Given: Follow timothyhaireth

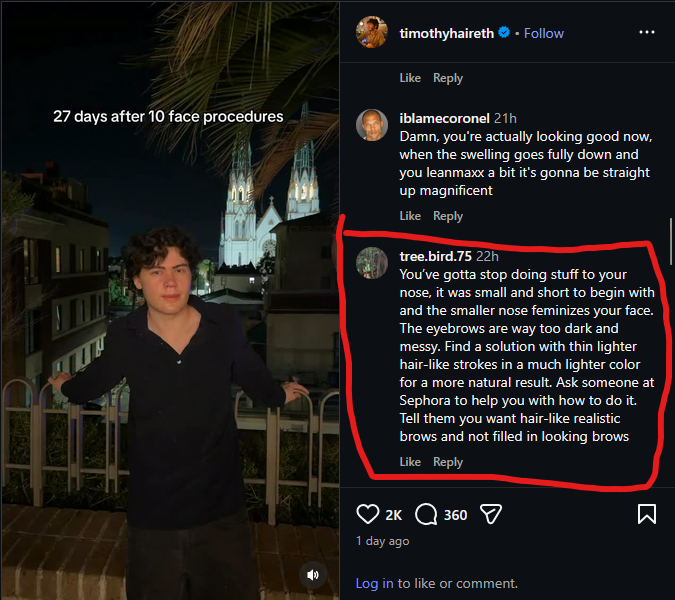Looking at the screenshot, I should click(544, 33).
